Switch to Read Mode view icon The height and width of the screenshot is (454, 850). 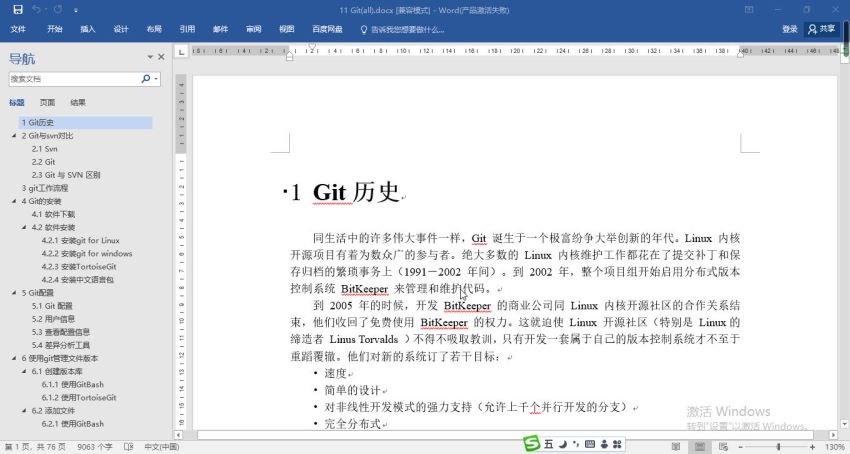pos(675,447)
